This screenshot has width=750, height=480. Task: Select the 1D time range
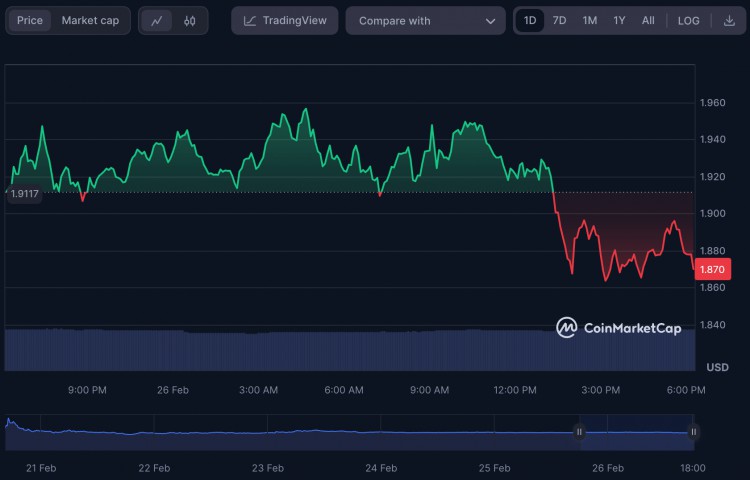(529, 21)
